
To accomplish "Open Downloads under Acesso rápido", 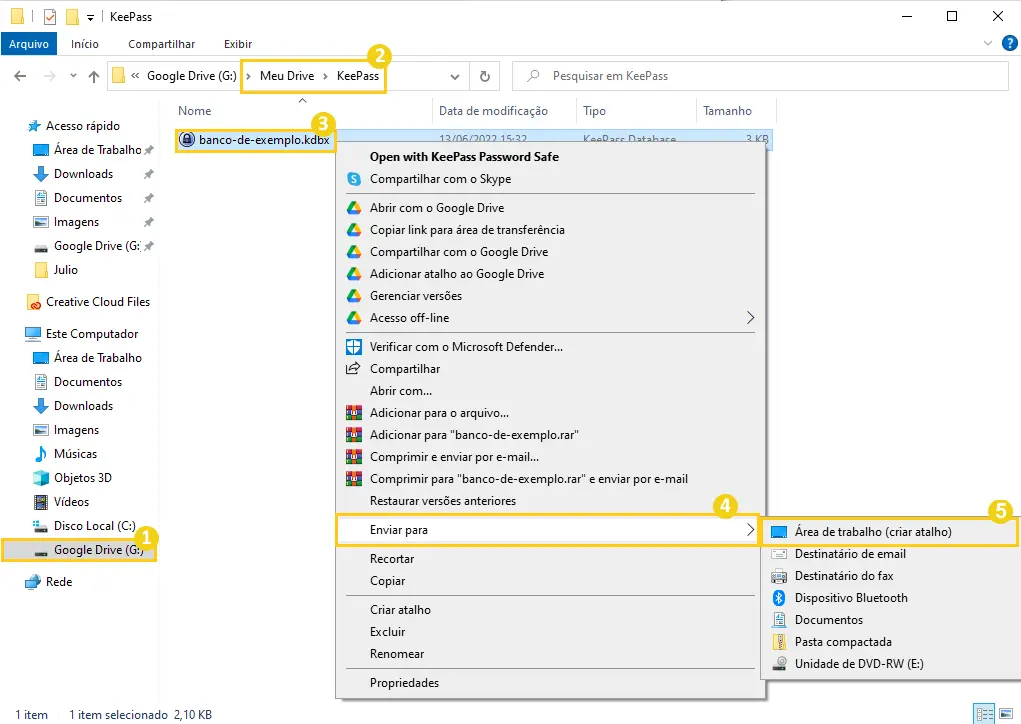I will pos(83,174).
